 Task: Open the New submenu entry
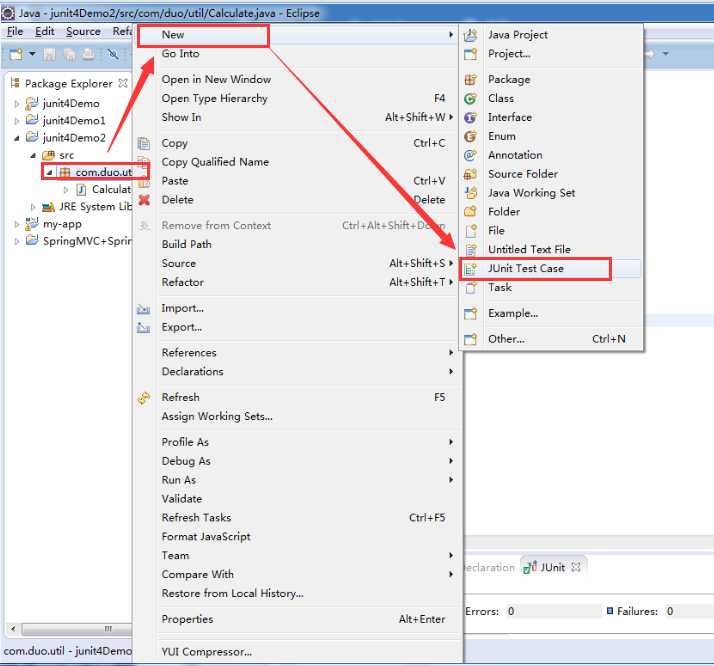click(x=296, y=35)
